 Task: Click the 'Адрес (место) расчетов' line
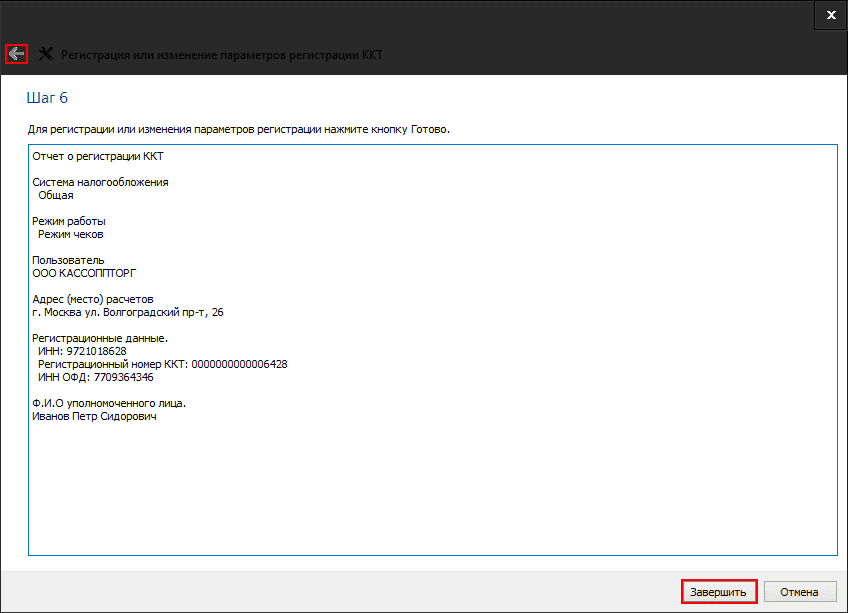pyautogui.click(x=92, y=299)
